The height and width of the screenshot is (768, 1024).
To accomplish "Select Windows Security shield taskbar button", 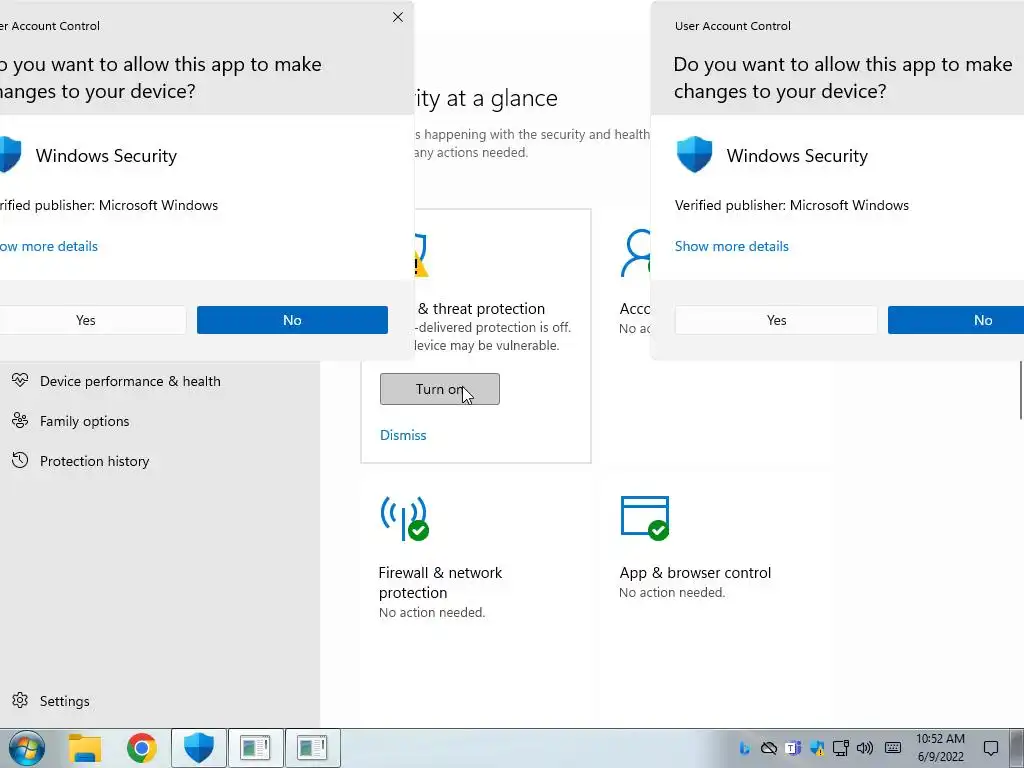I will point(199,748).
